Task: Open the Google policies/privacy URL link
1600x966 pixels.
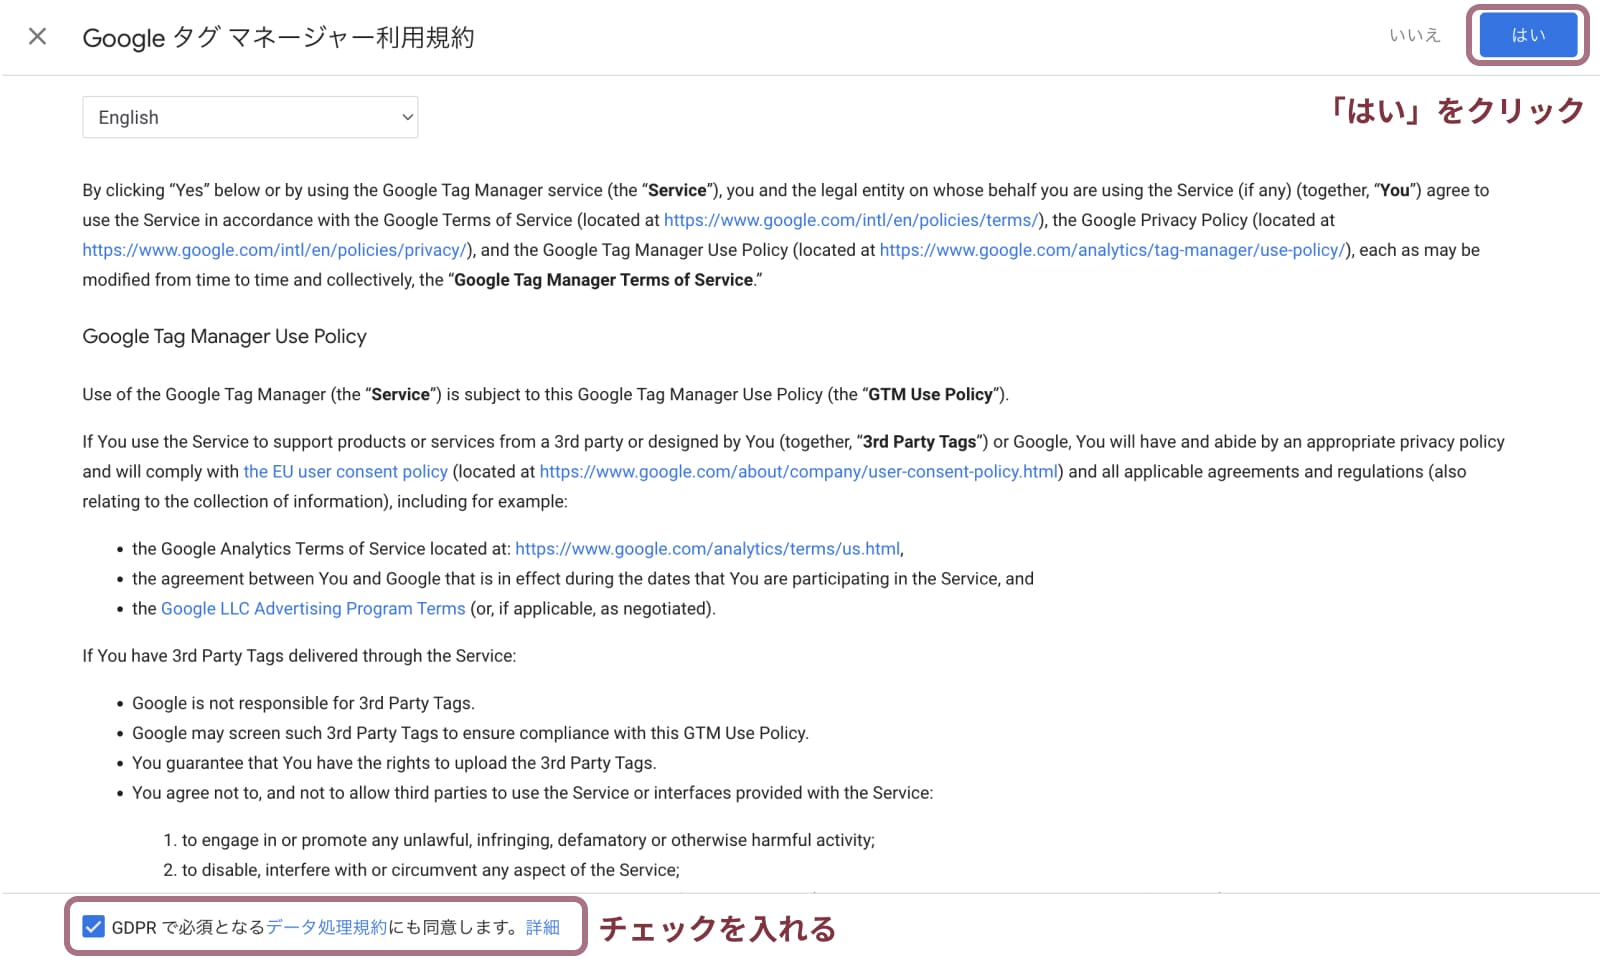Action: 275,250
